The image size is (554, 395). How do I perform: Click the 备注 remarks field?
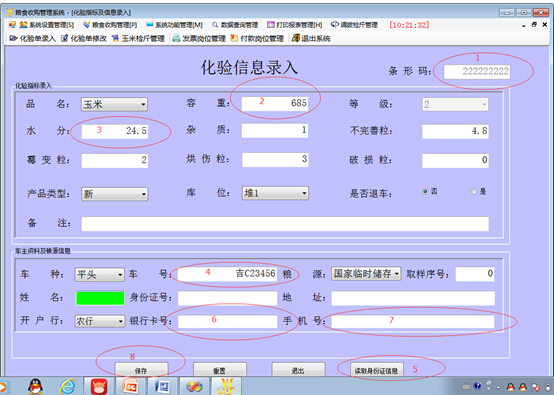pyautogui.click(x=285, y=224)
